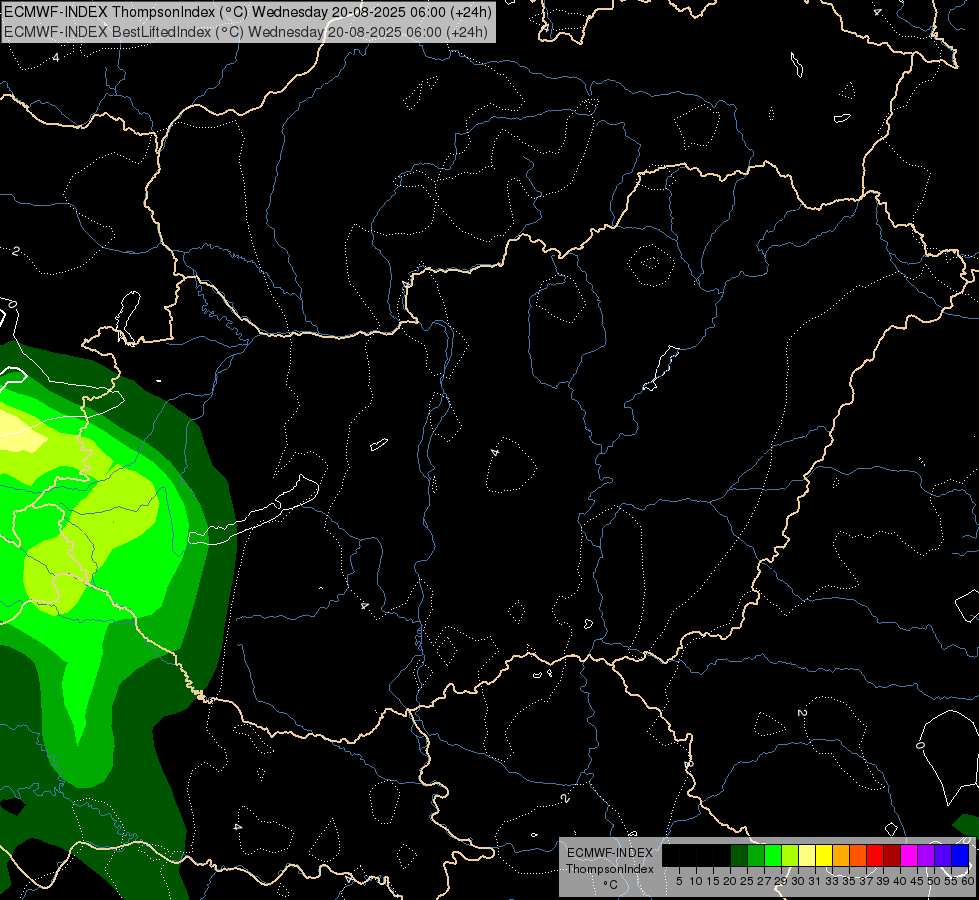Select the orange legend swatch (33–35)
The image size is (979, 900).
point(841,855)
